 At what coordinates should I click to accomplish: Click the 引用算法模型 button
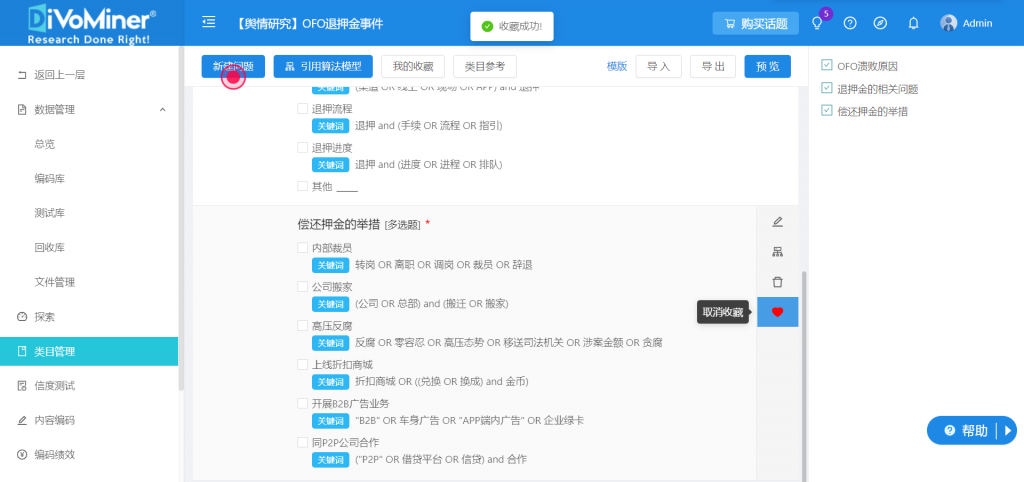pyautogui.click(x=323, y=66)
